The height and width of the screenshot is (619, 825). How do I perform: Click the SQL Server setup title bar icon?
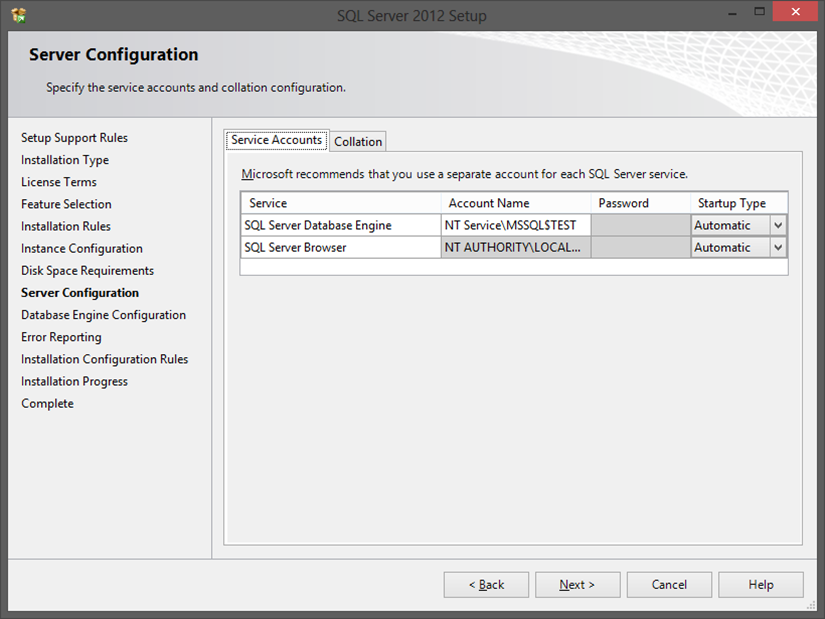click(18, 15)
